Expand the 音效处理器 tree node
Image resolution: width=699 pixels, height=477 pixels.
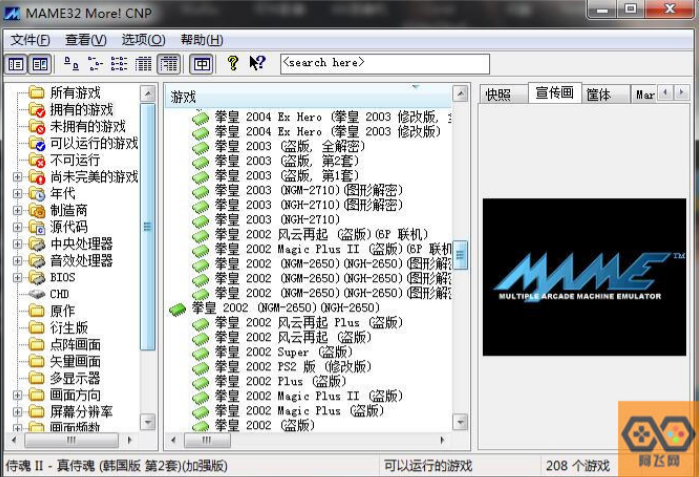click(17, 261)
